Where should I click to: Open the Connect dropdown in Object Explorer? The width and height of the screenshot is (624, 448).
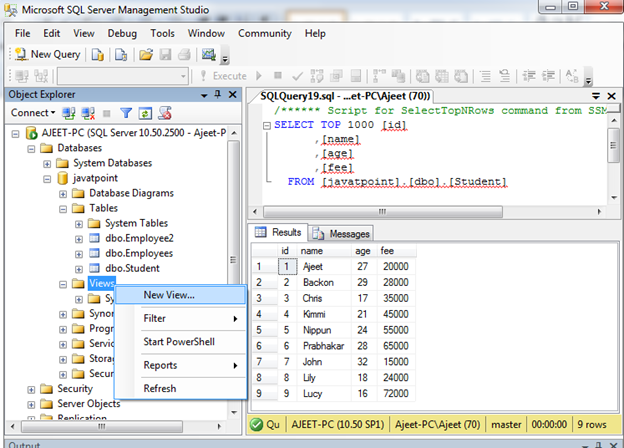[33, 113]
